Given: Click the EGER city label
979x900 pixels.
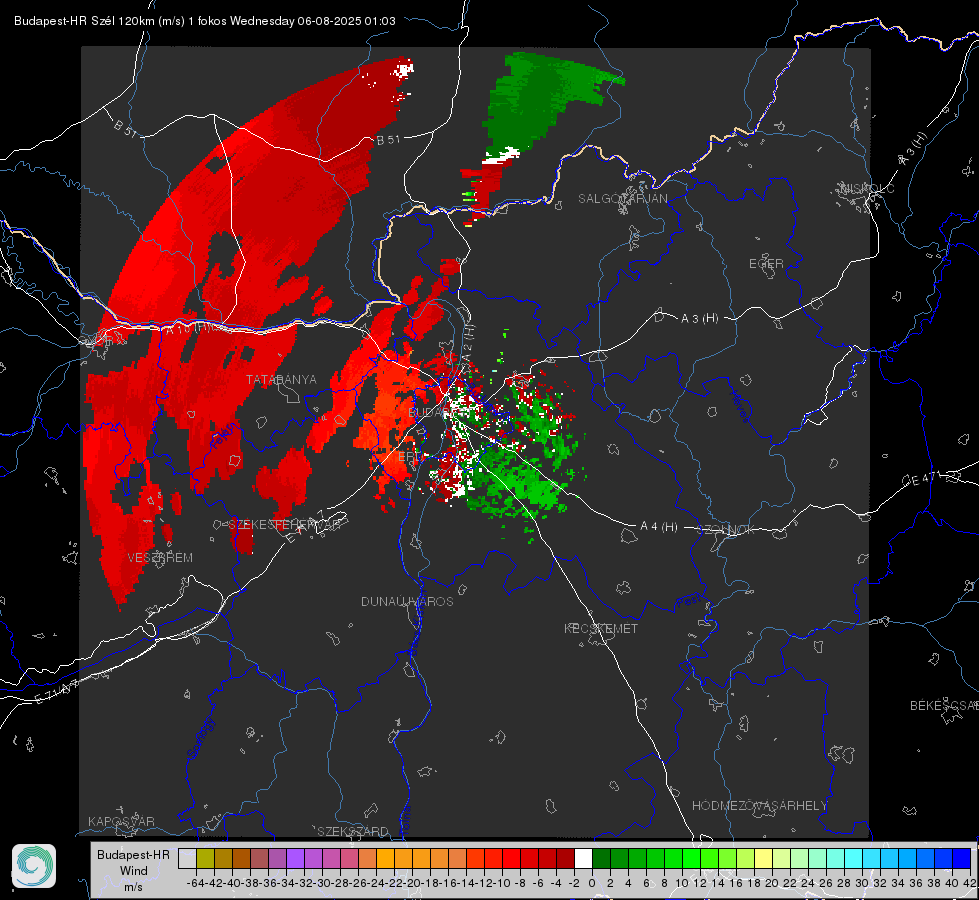Looking at the screenshot, I should [x=766, y=264].
